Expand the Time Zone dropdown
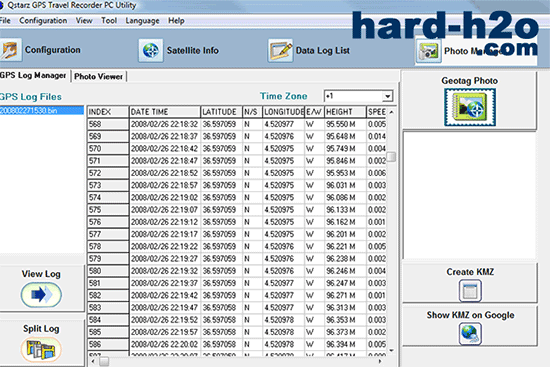The height and width of the screenshot is (367, 550). pos(387,96)
